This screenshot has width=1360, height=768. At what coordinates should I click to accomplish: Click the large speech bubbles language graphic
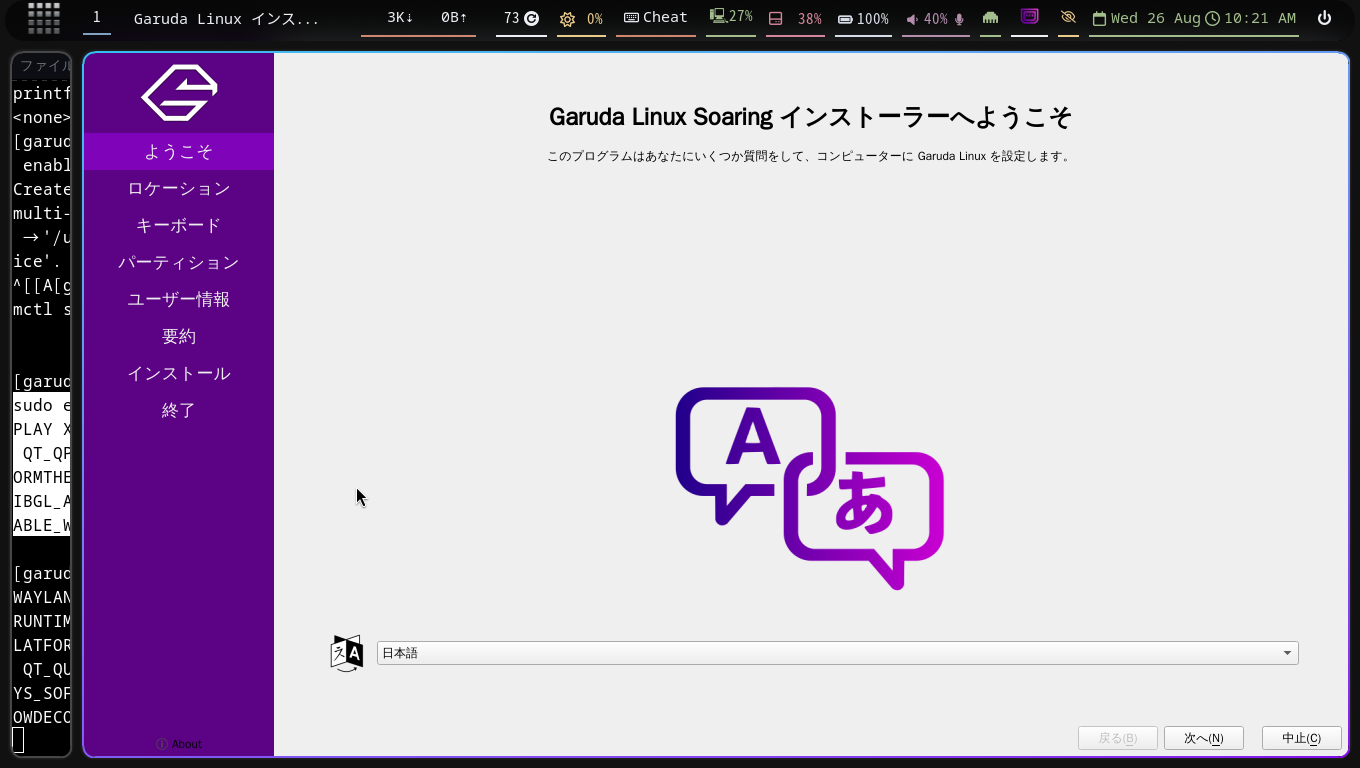tap(810, 488)
